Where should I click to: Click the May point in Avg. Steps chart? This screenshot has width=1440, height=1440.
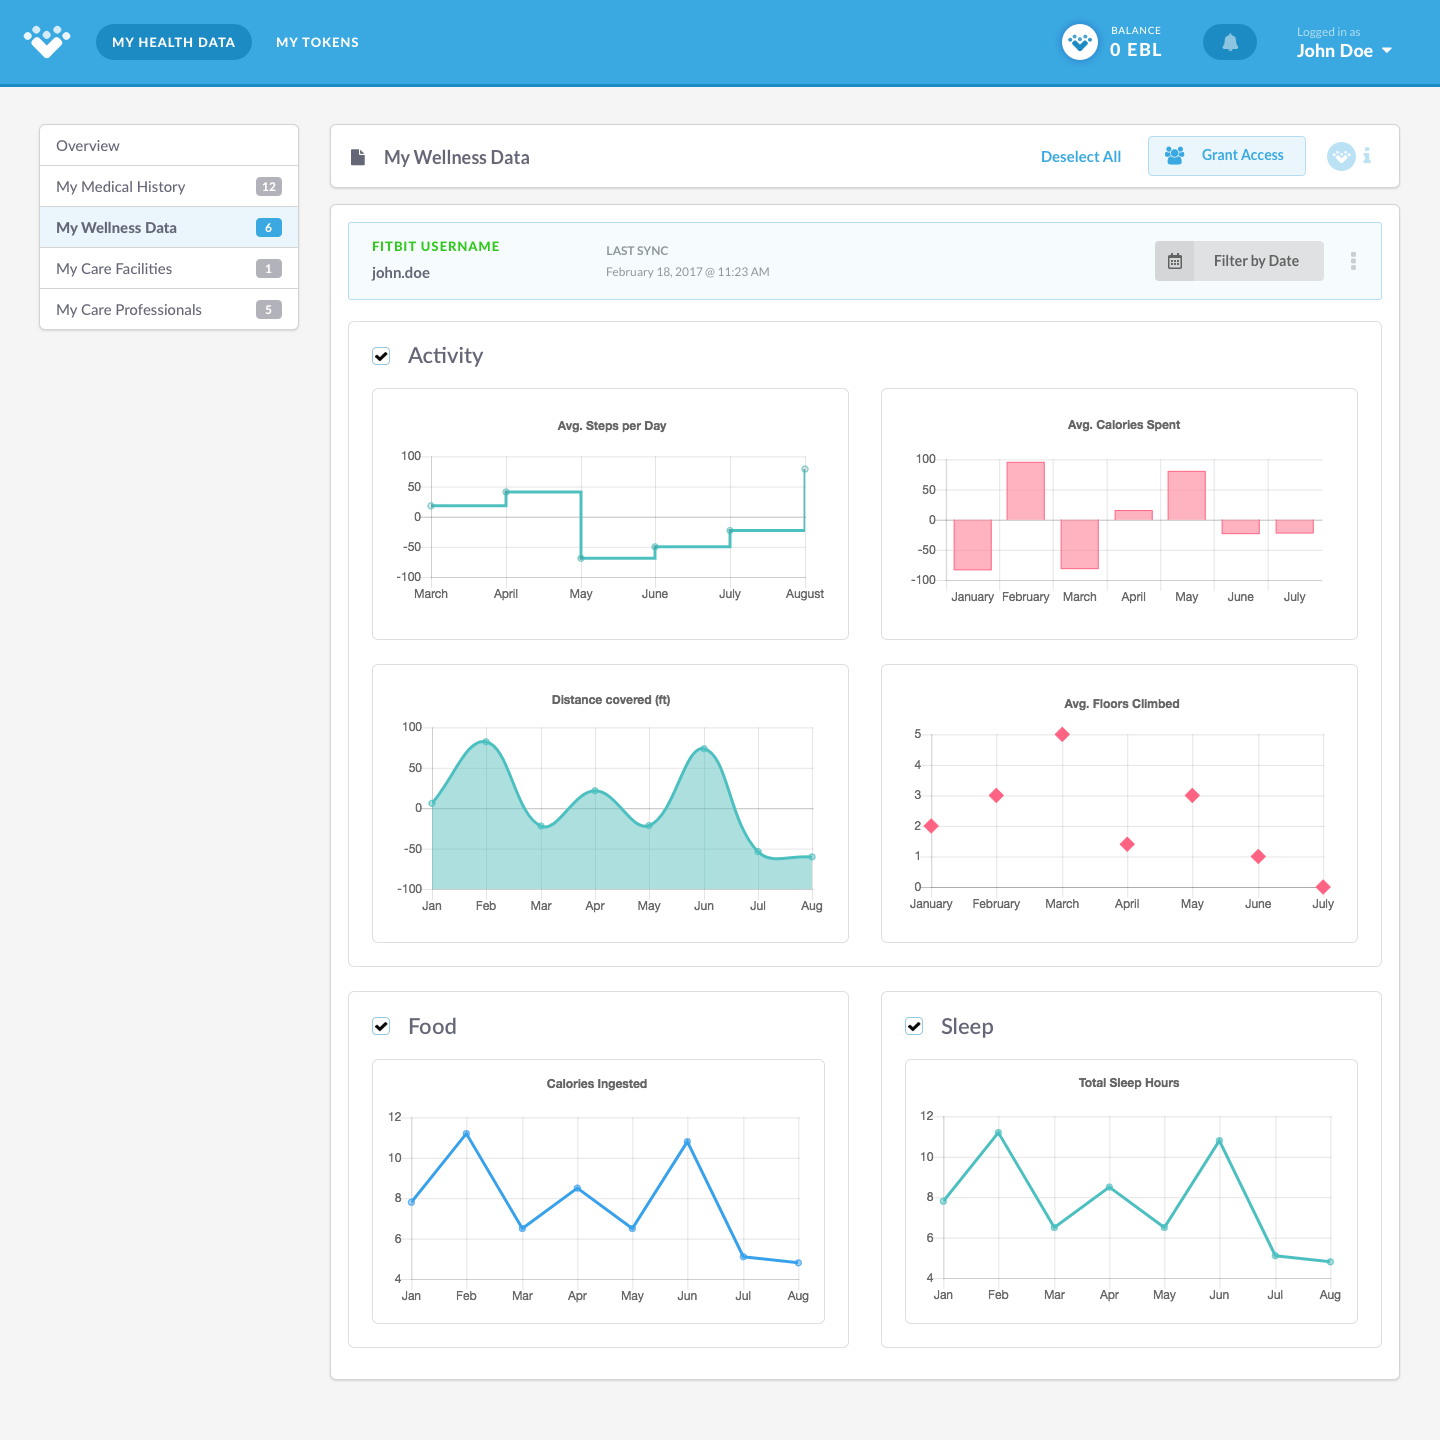point(581,558)
